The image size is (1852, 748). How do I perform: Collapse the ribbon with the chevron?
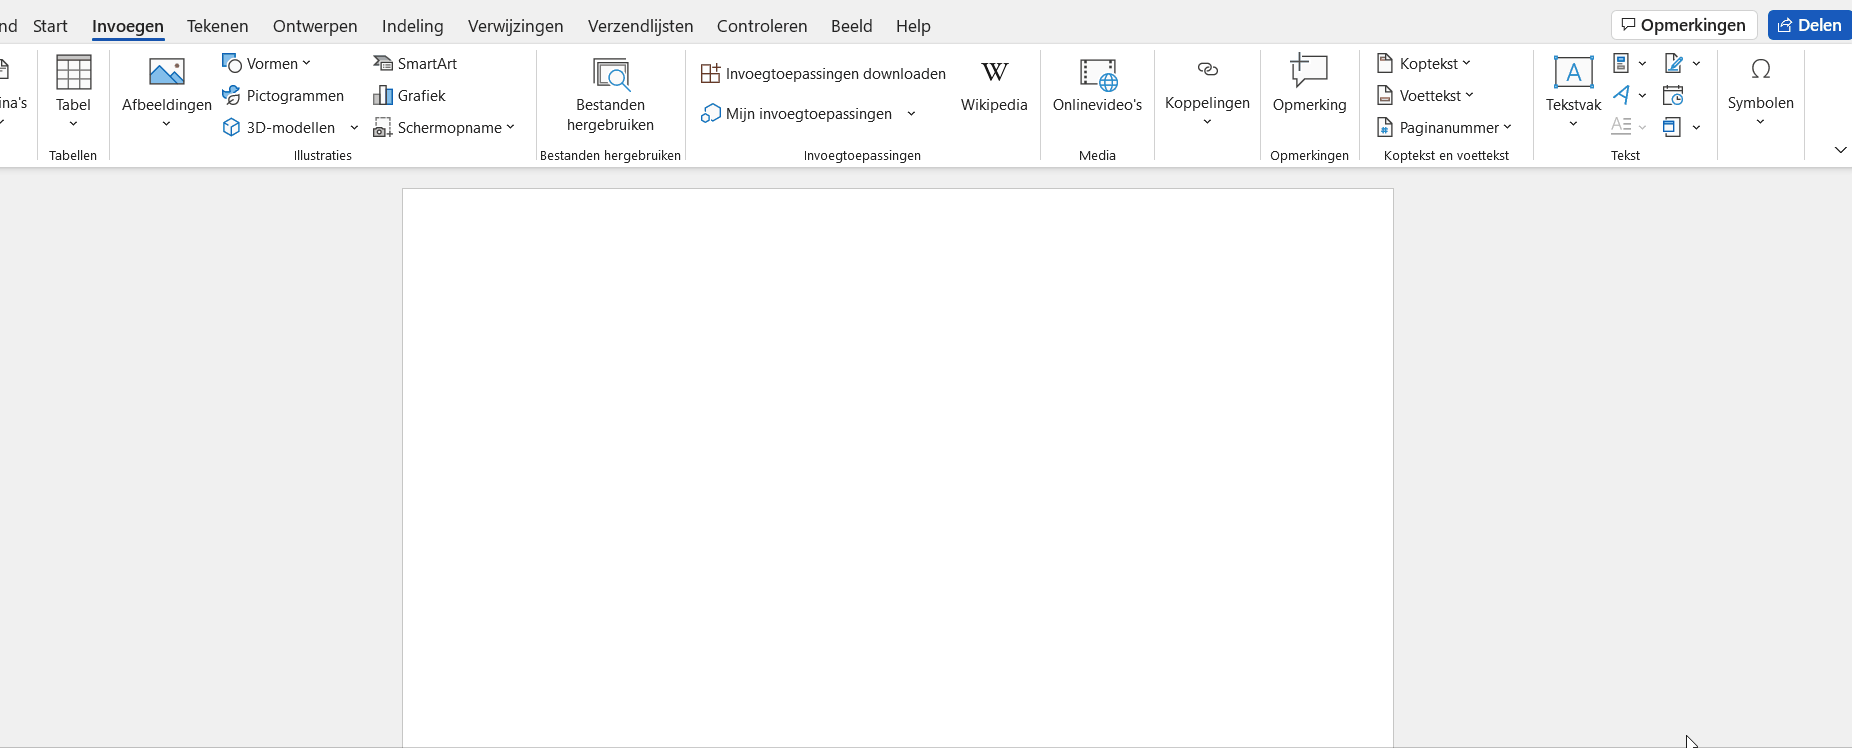[x=1840, y=149]
